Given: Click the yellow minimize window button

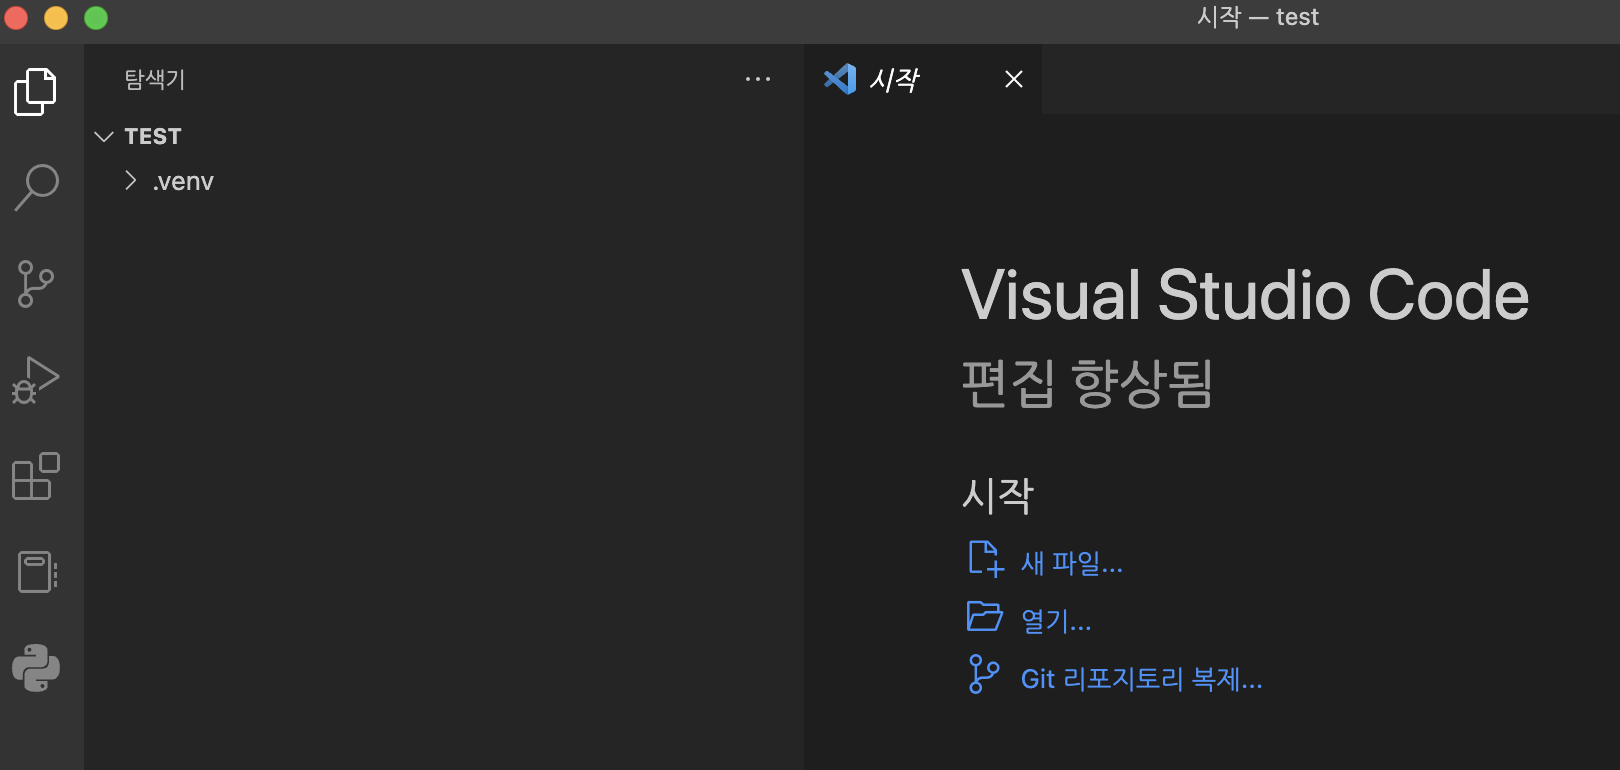Looking at the screenshot, I should [56, 18].
